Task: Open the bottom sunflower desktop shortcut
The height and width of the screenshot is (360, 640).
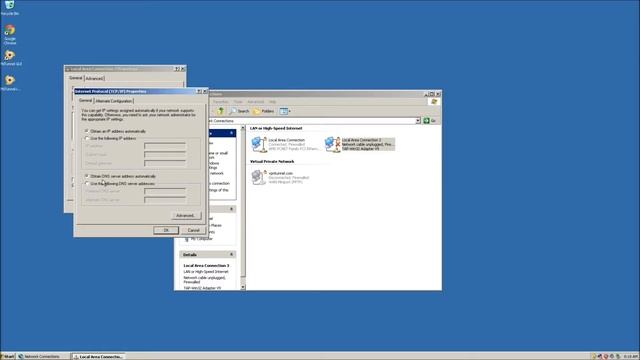Action: tap(10, 83)
